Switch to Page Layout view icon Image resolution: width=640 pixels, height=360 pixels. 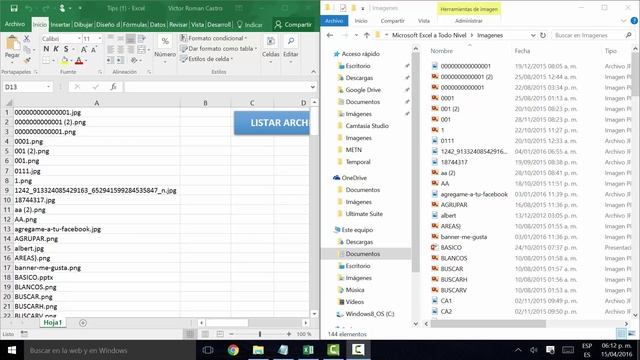(205, 334)
